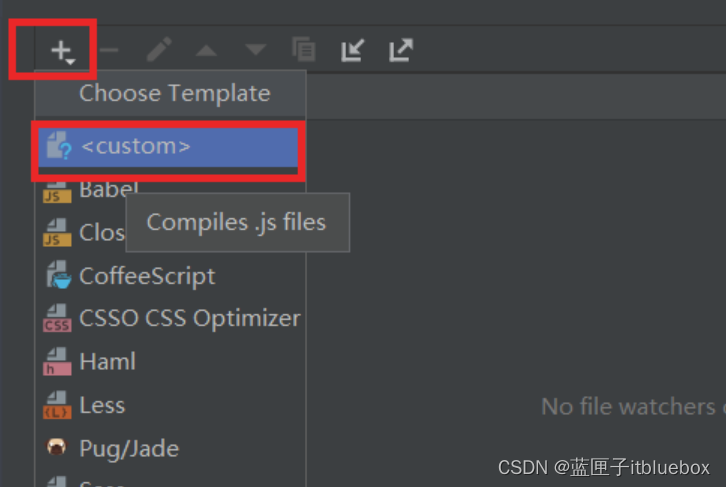Screen dimensions: 726x487
Task: Pick the partially hidden Closure Compiler entry
Action: click(101, 233)
